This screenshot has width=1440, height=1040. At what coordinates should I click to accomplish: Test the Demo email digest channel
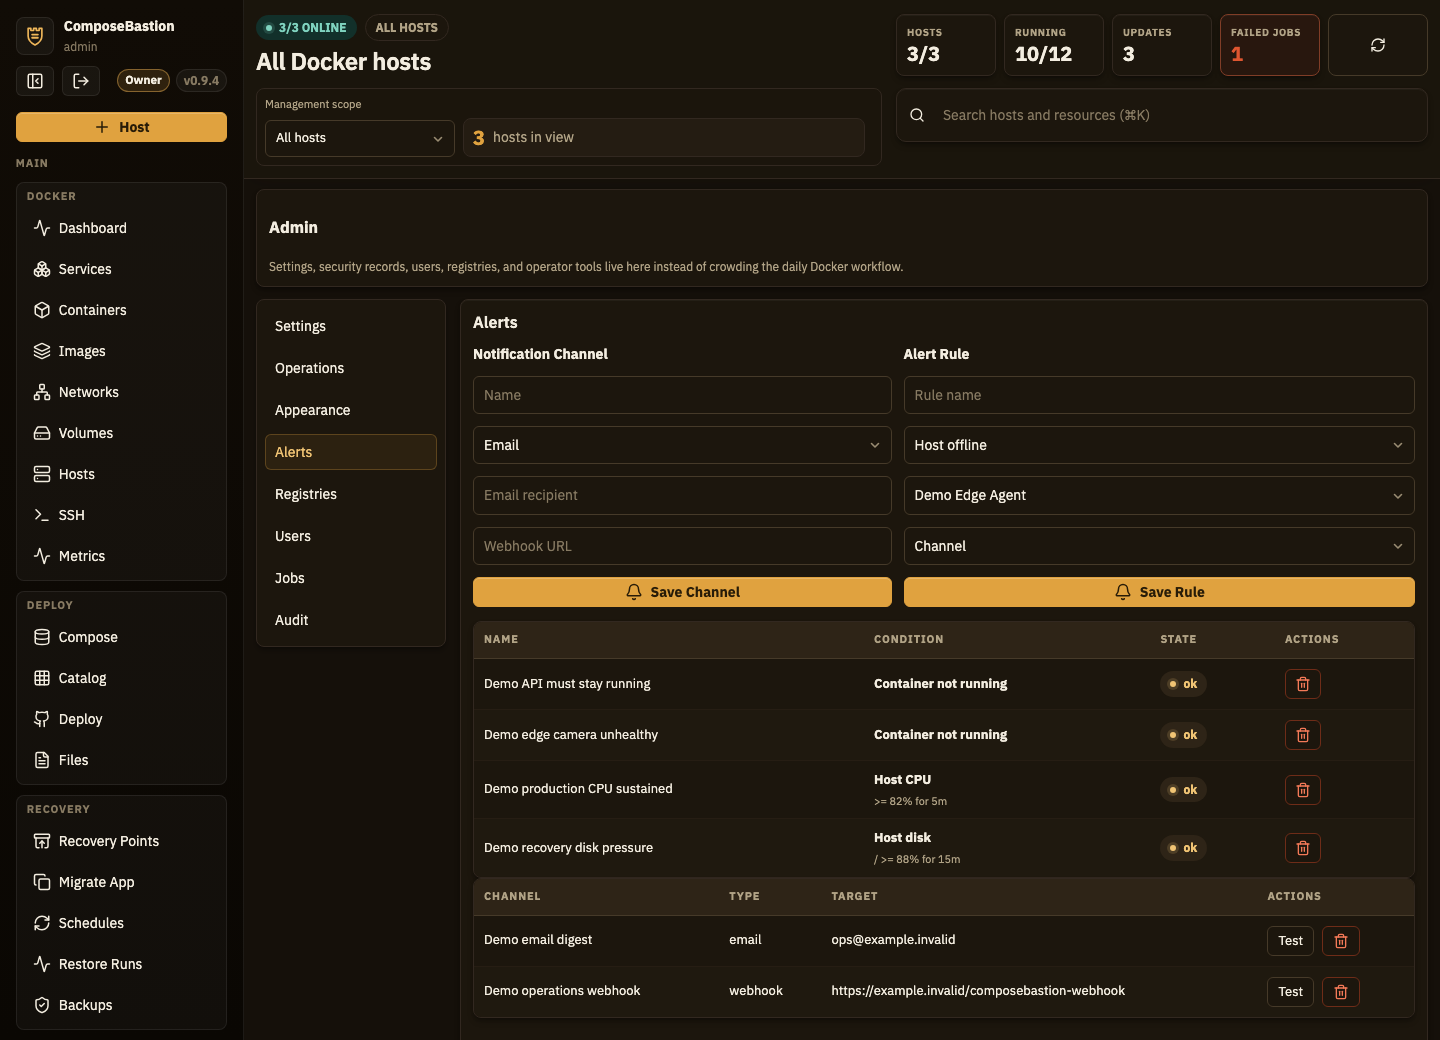(1290, 941)
